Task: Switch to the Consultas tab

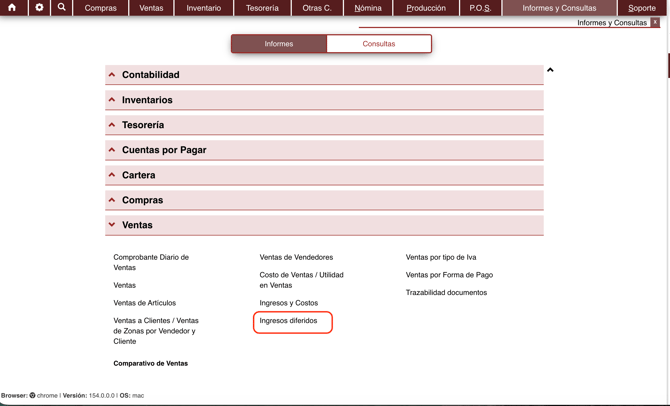Action: click(x=379, y=44)
